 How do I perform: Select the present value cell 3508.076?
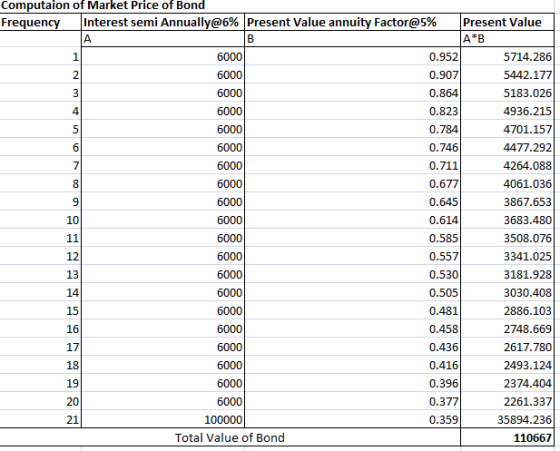pyautogui.click(x=508, y=238)
